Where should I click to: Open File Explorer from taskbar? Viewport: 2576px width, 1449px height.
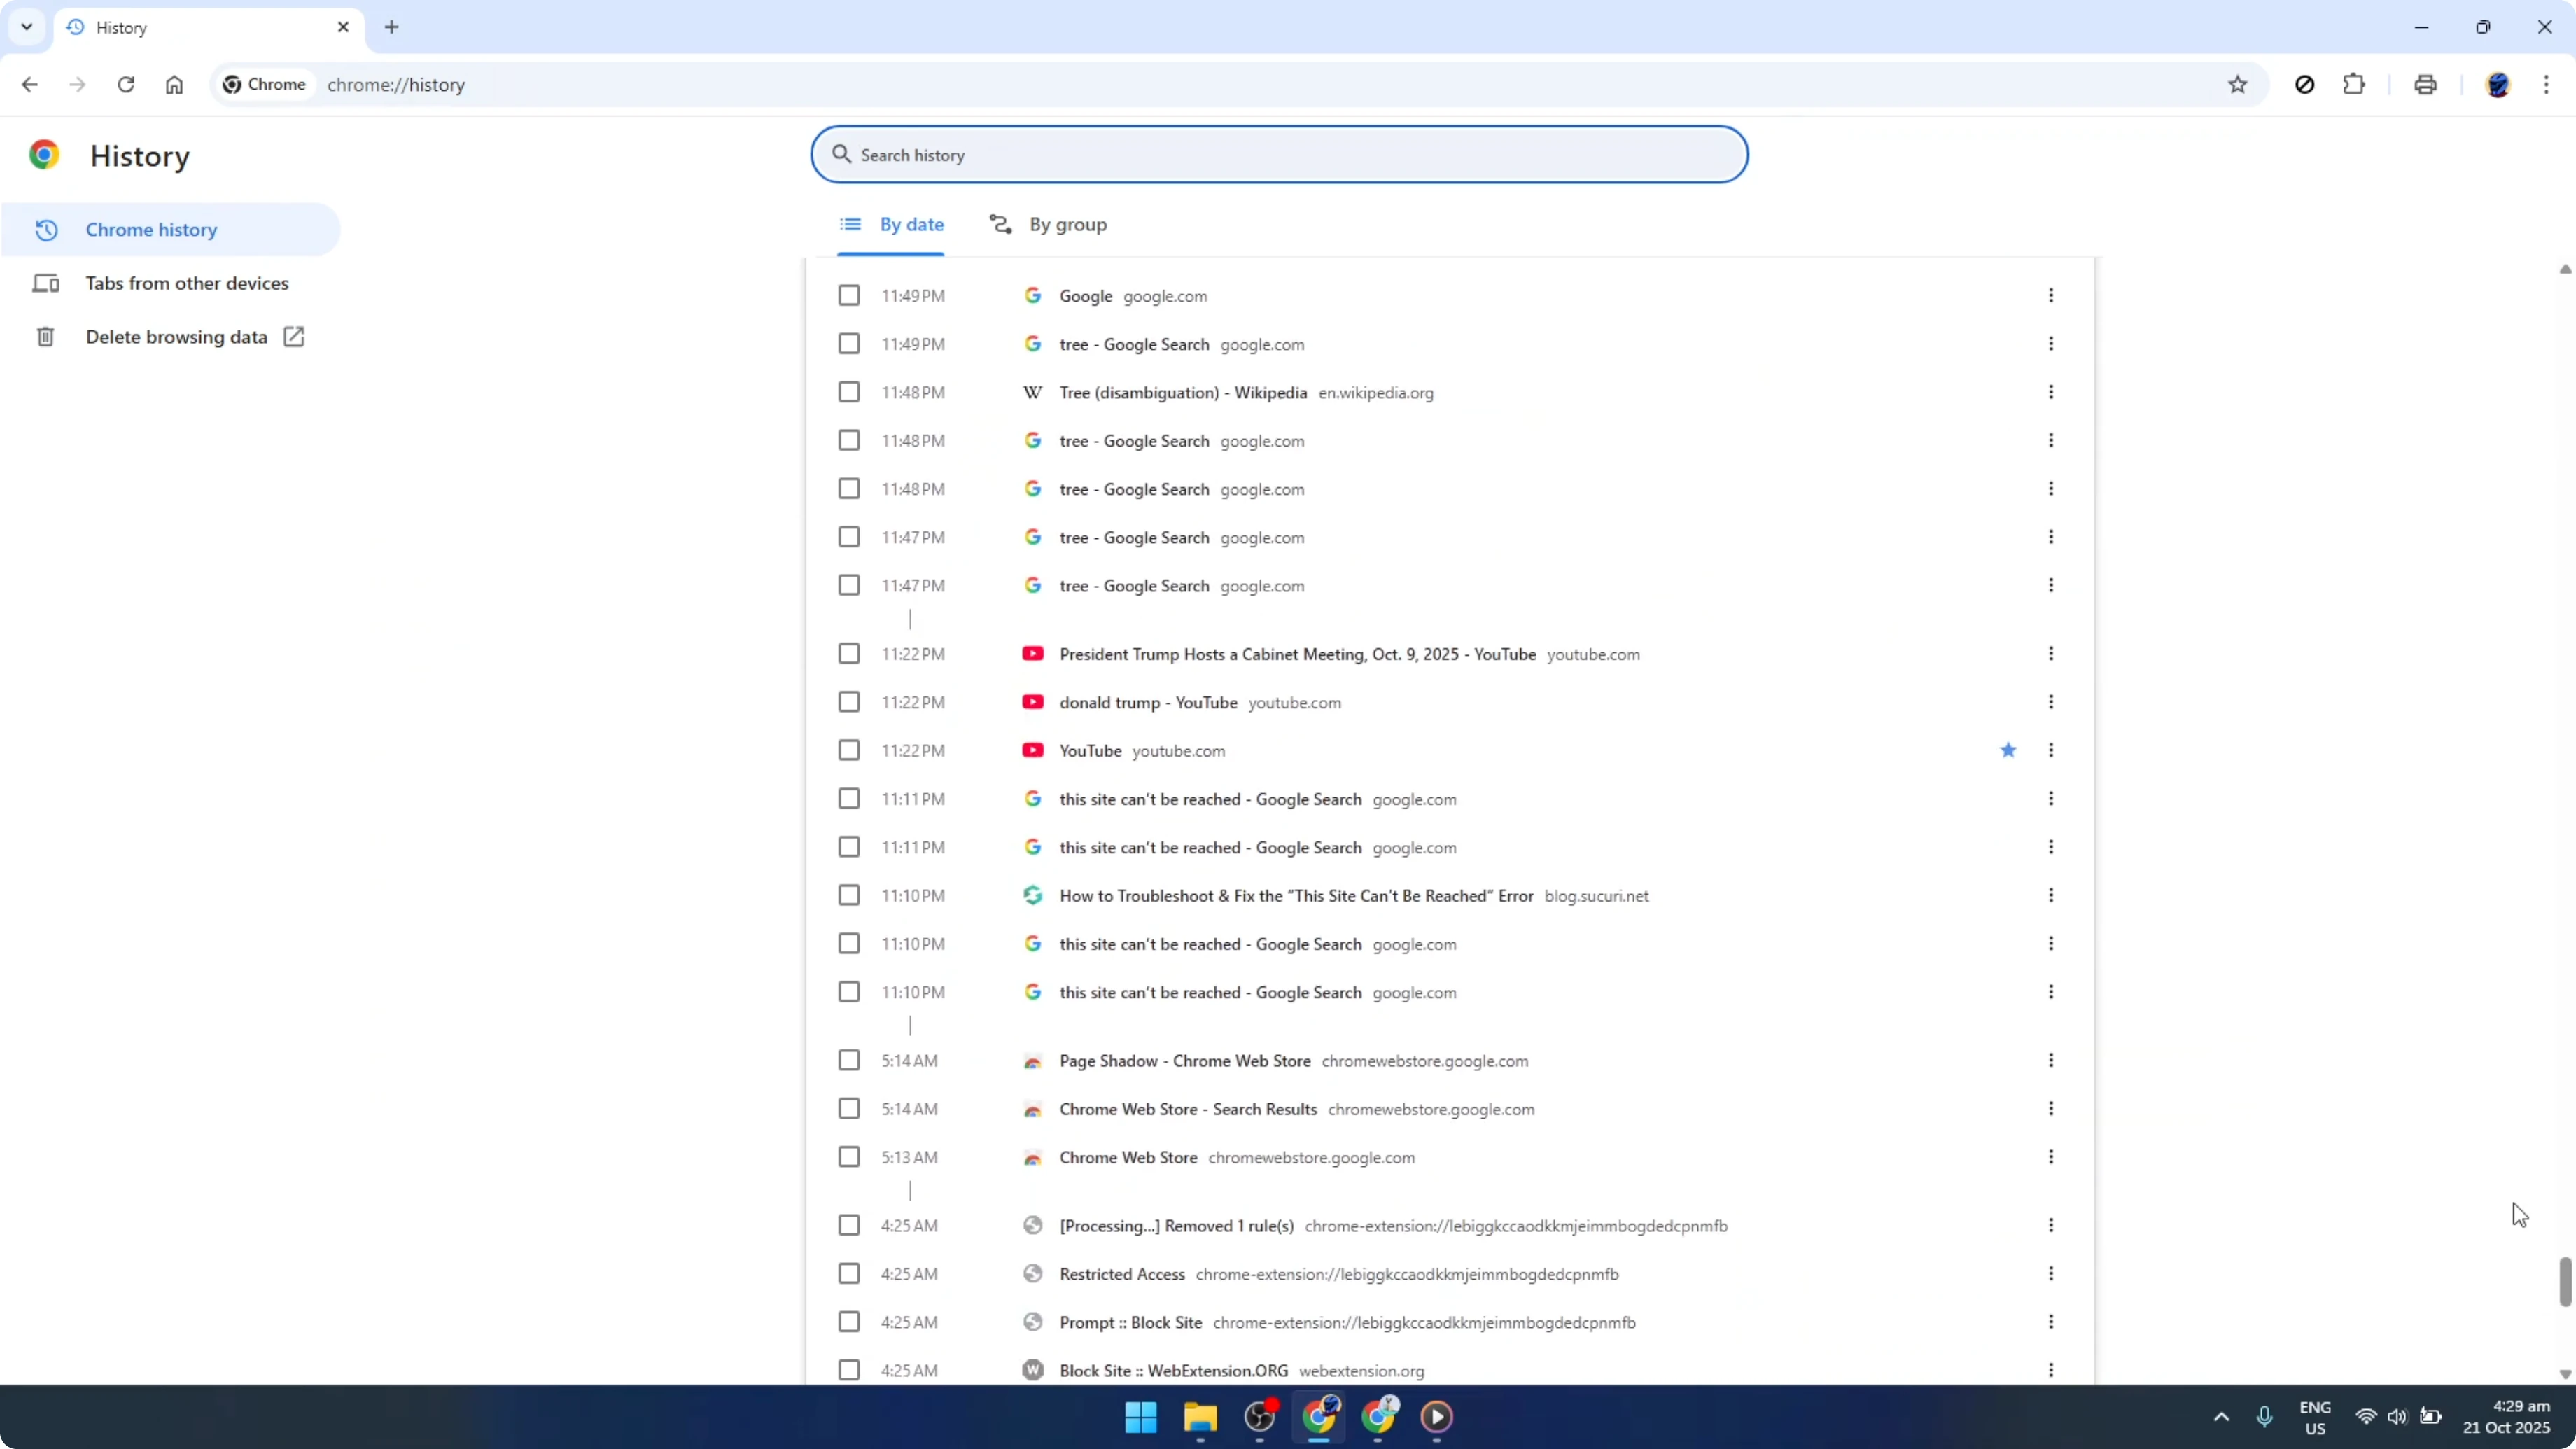pyautogui.click(x=1200, y=1417)
